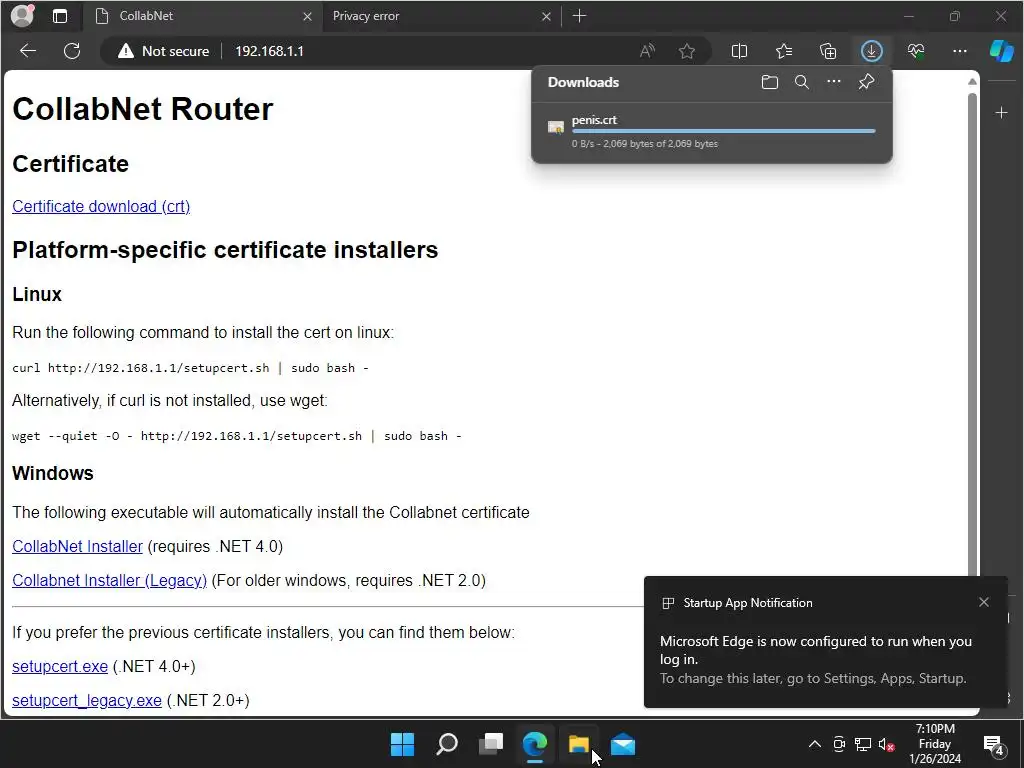This screenshot has width=1024, height=768.
Task: Click the curl setupcert.sh command text
Action: [x=190, y=368]
